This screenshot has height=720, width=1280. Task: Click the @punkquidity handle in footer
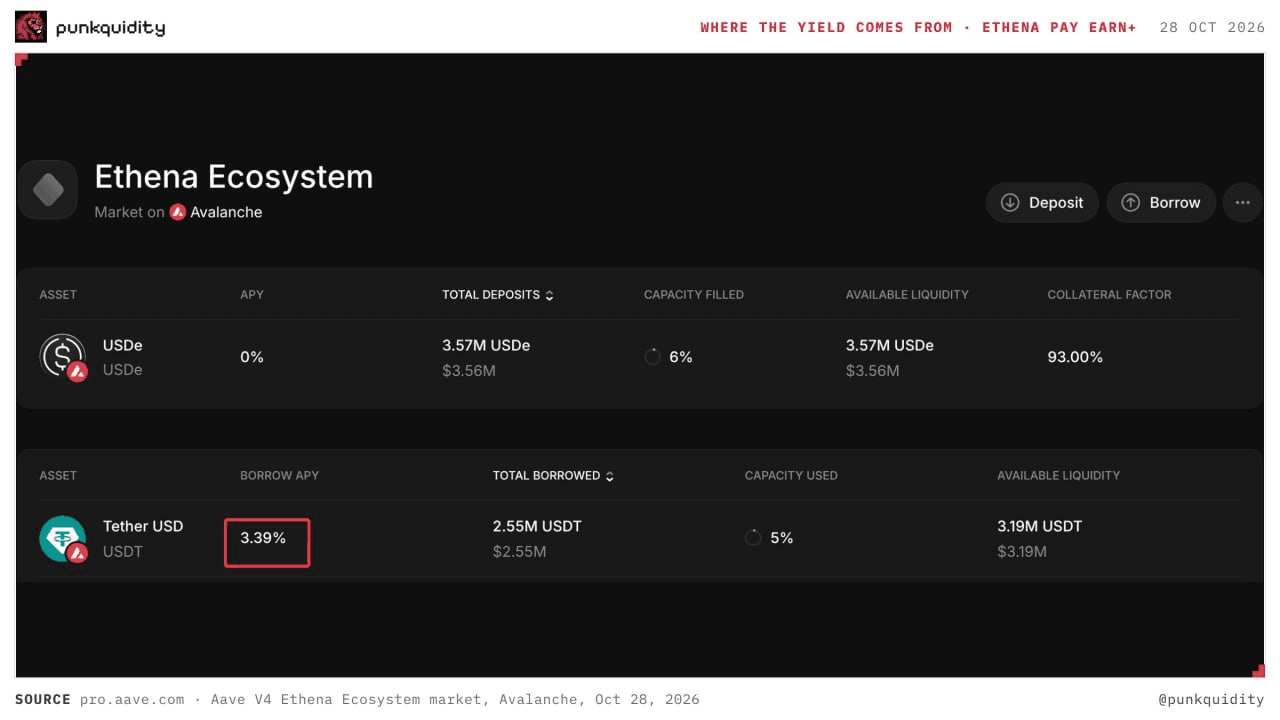(x=1211, y=699)
